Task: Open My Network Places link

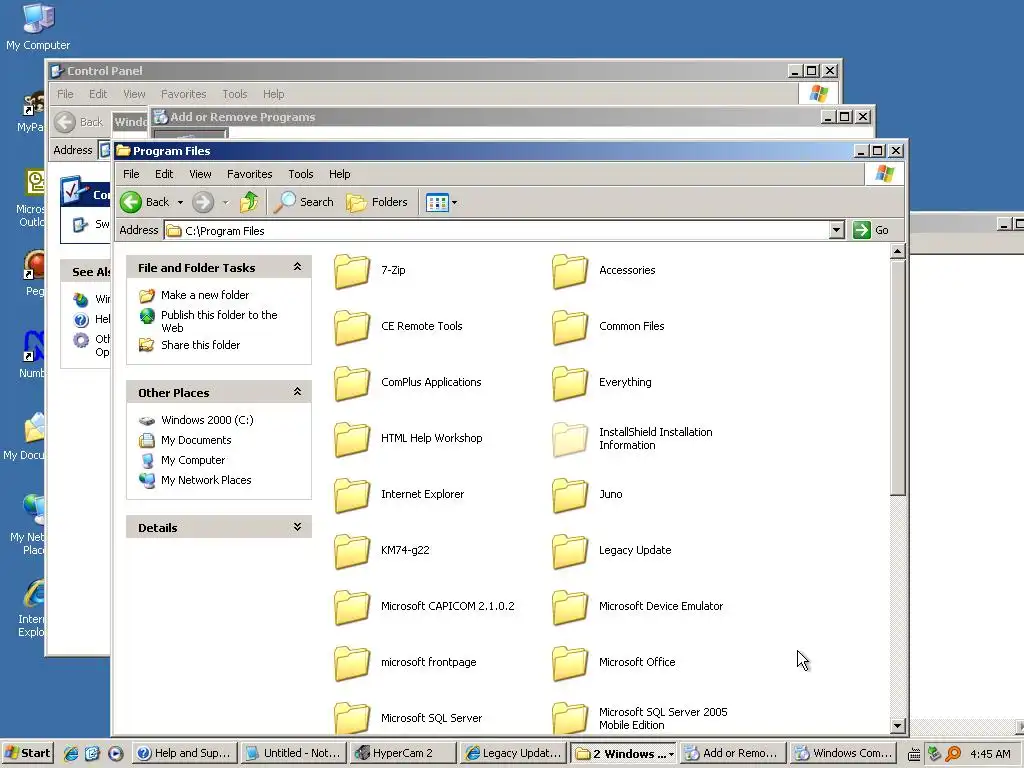Action: (x=206, y=480)
